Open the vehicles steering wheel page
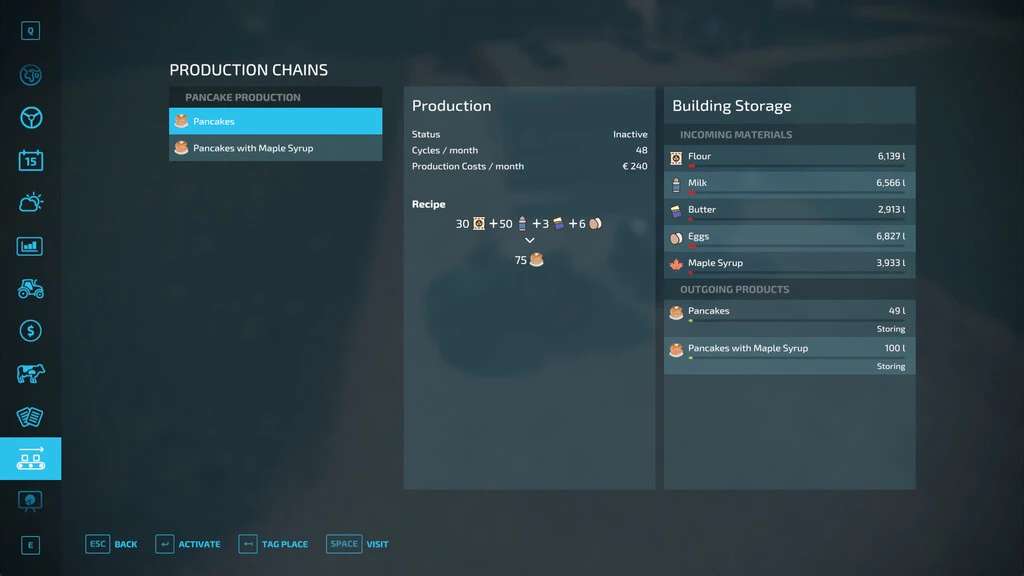Screen dimensions: 1024x576 point(30,118)
